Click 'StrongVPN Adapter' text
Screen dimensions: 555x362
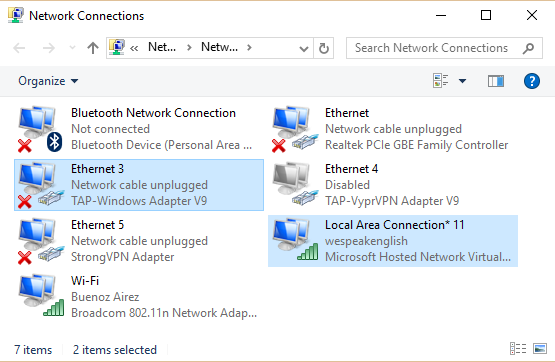122,257
